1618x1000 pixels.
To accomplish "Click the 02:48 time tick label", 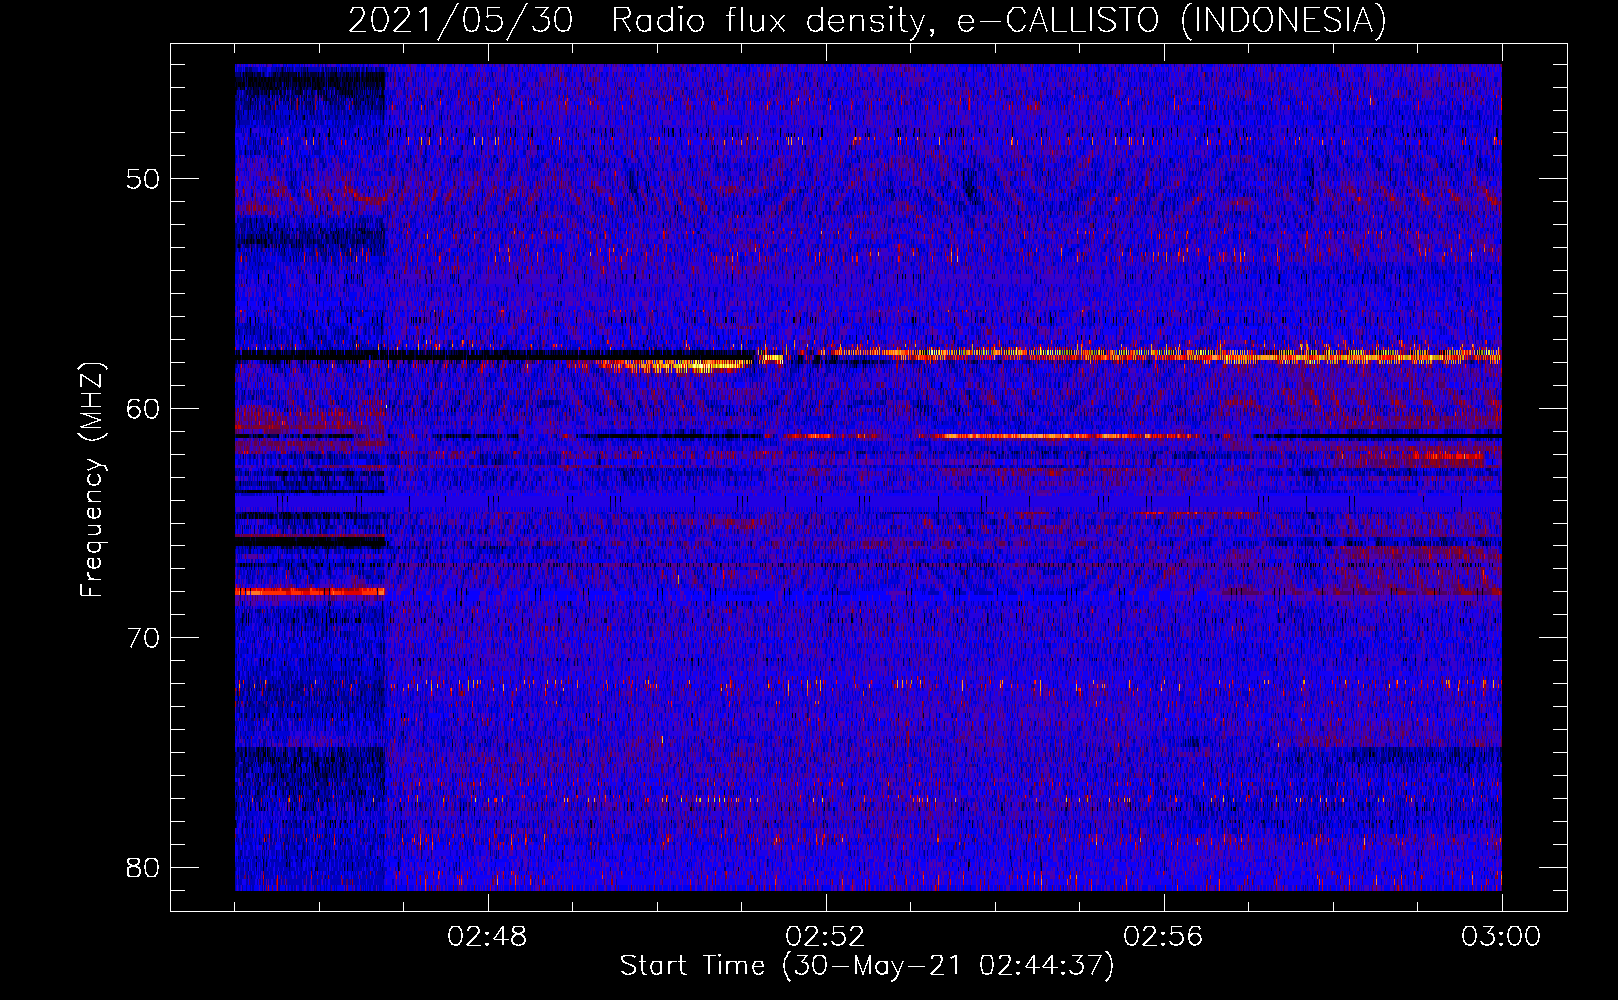I will 488,937.
